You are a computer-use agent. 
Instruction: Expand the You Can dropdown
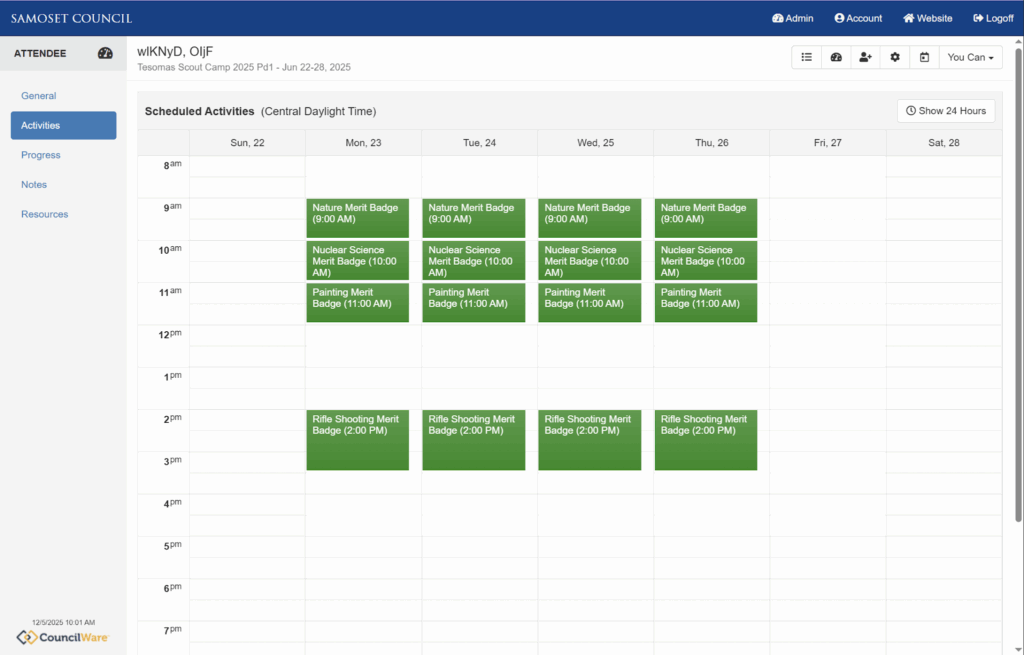970,58
